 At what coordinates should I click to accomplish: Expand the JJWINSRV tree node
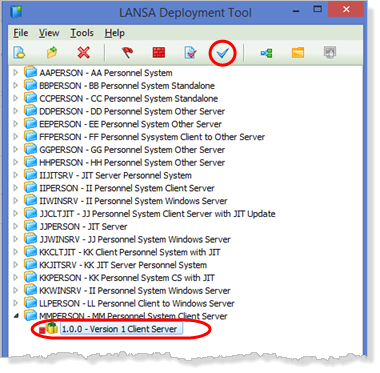[16, 239]
